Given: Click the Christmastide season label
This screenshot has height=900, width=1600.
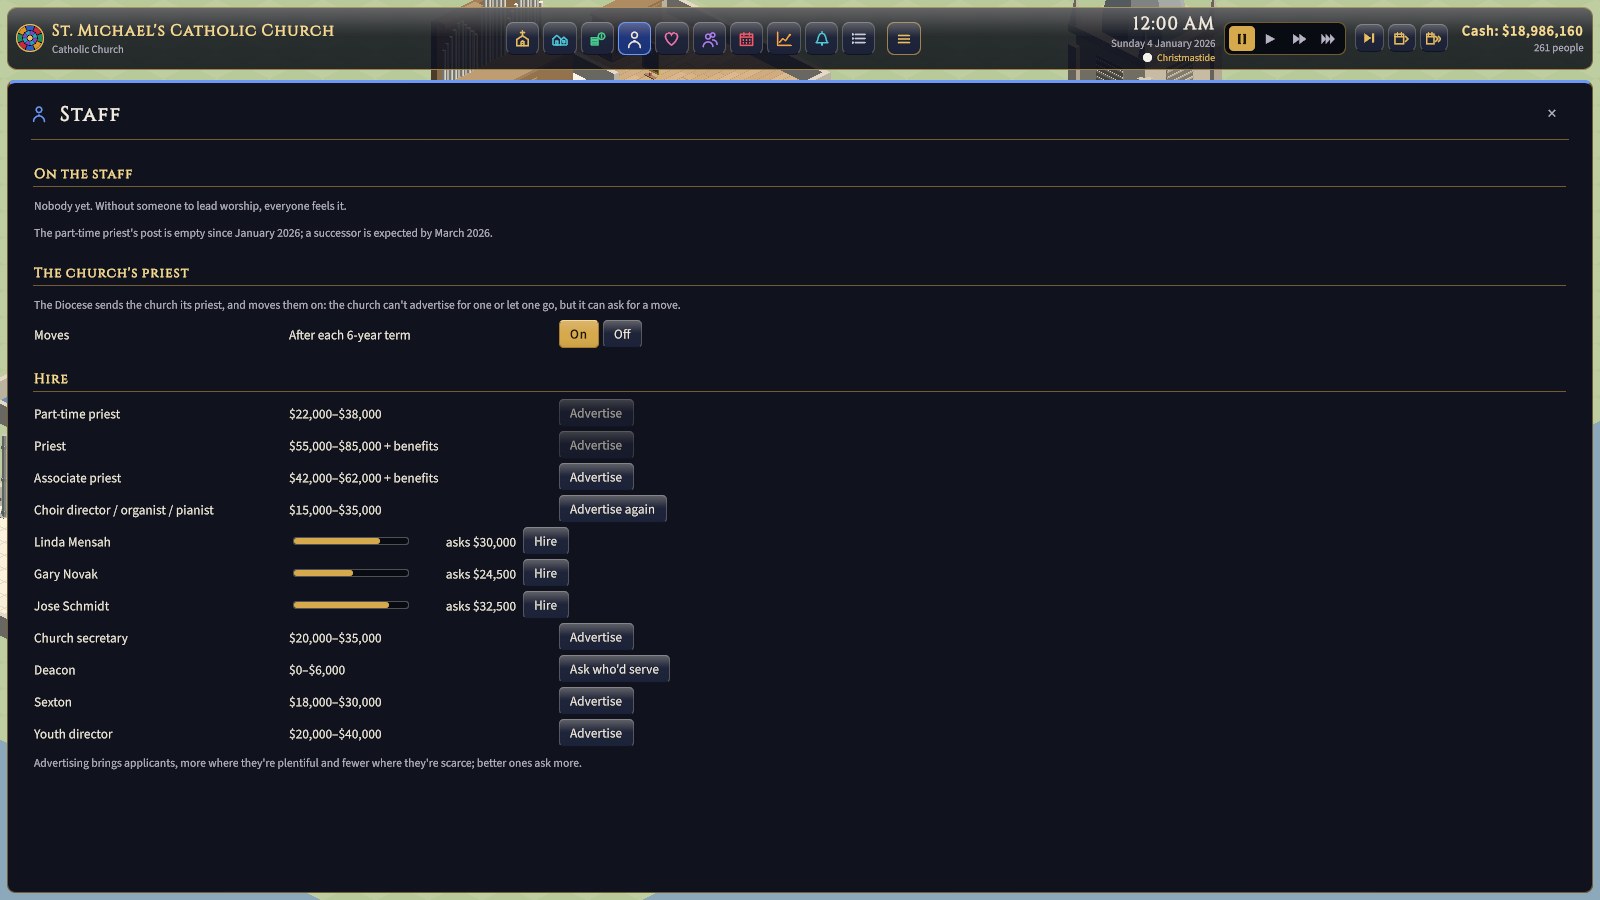Looking at the screenshot, I should click(x=1186, y=58).
